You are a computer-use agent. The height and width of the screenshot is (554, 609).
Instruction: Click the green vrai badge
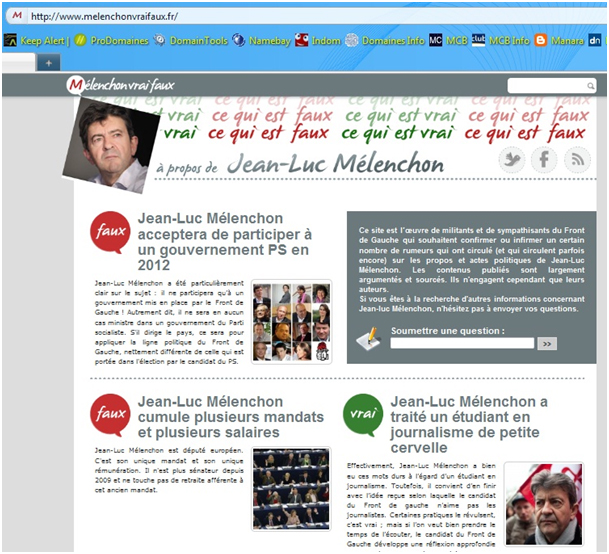[363, 415]
